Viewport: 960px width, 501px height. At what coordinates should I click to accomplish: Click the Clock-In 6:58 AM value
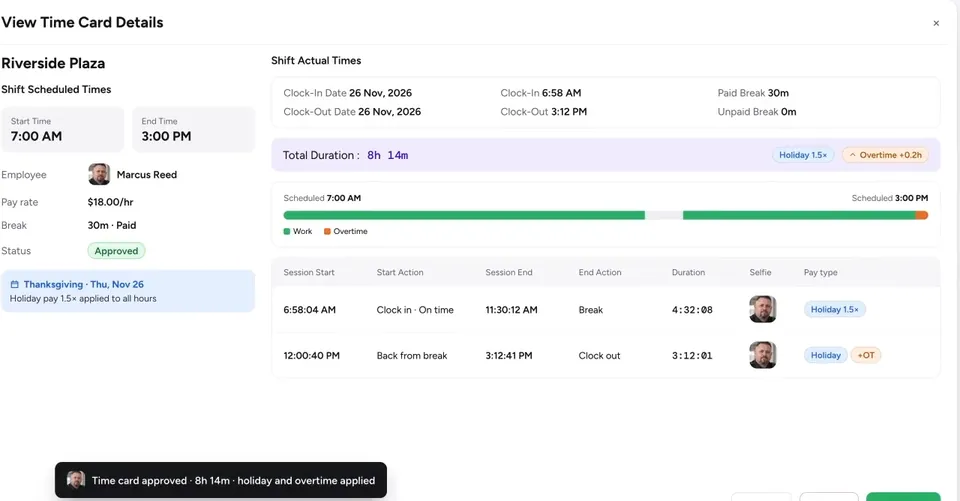point(561,93)
